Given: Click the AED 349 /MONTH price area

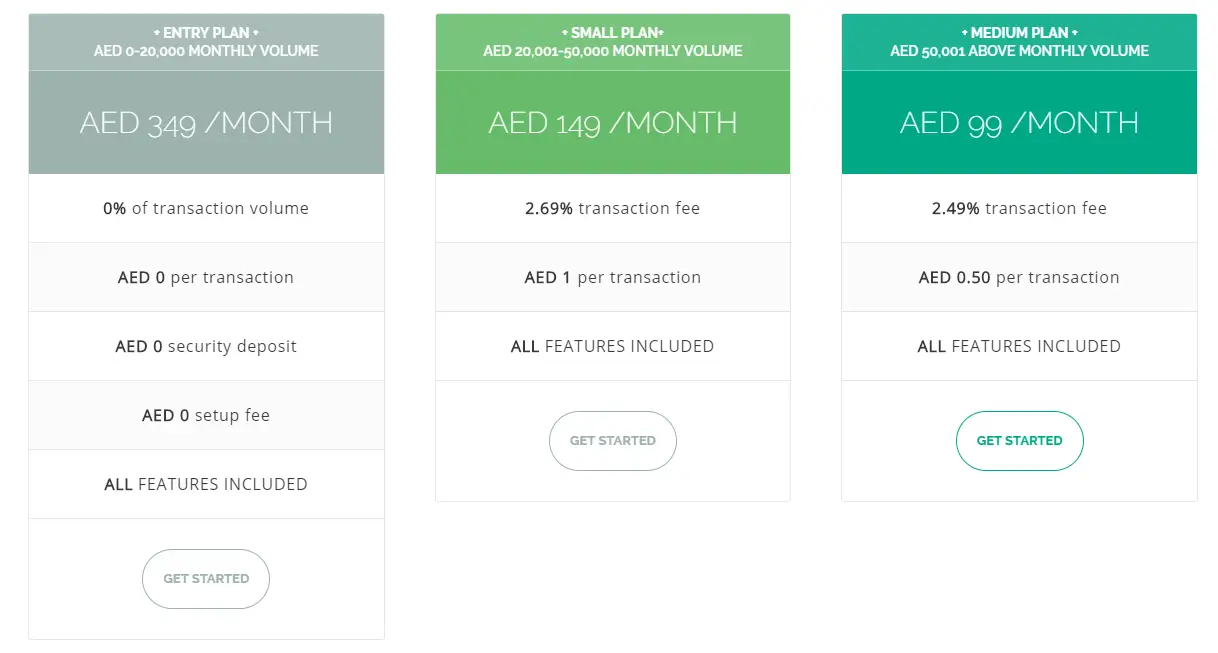Looking at the screenshot, I should pos(206,122).
